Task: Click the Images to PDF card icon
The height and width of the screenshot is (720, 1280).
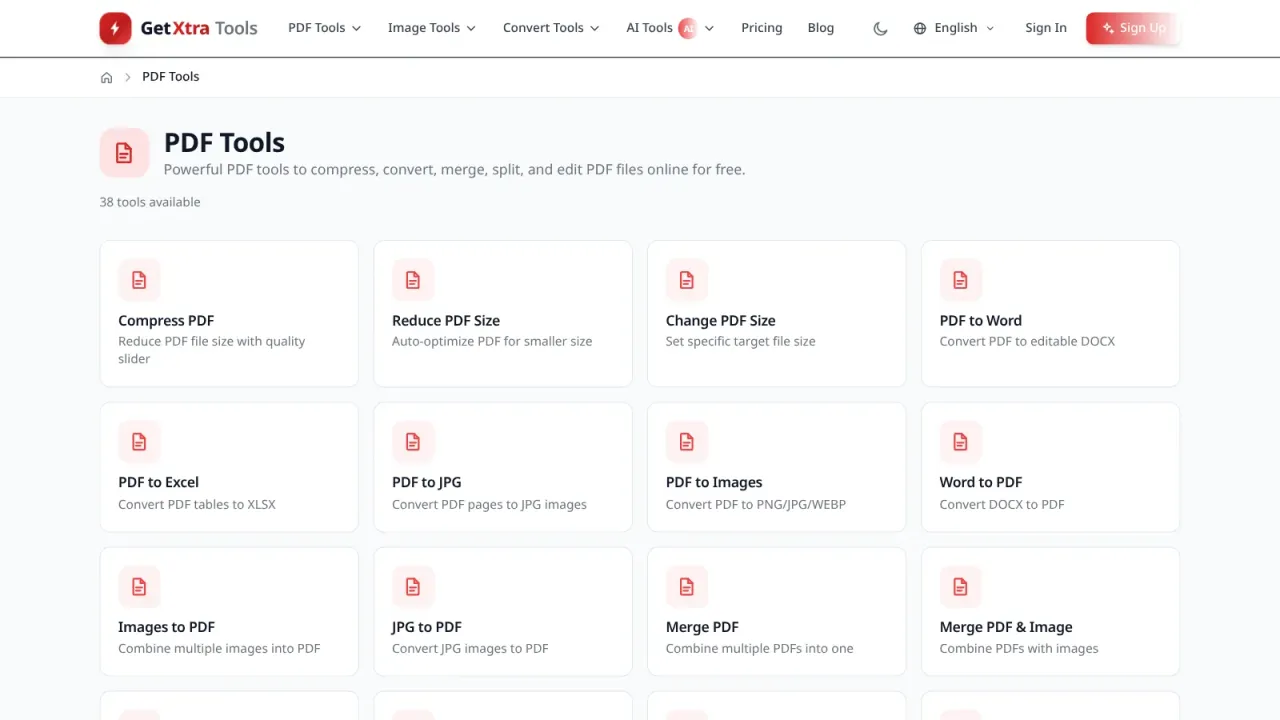Action: pos(139,586)
